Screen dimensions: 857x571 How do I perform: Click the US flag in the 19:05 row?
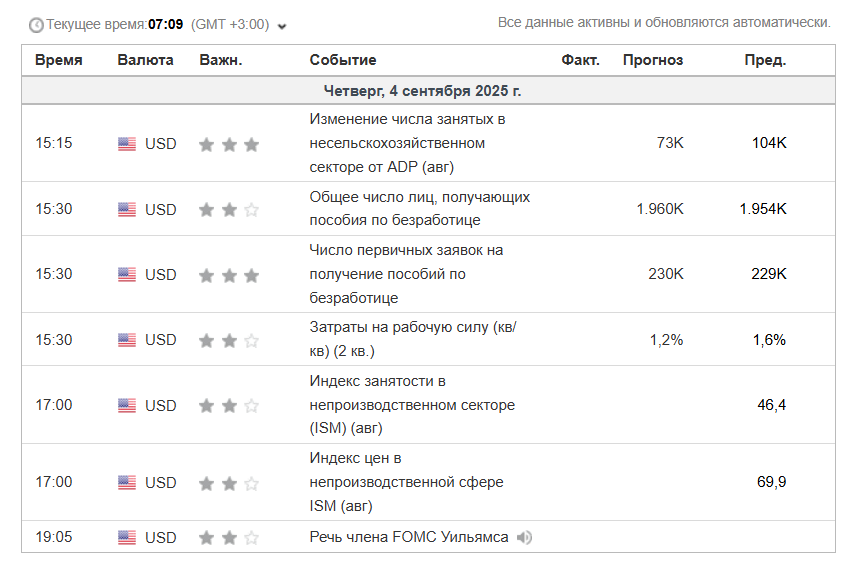point(127,538)
